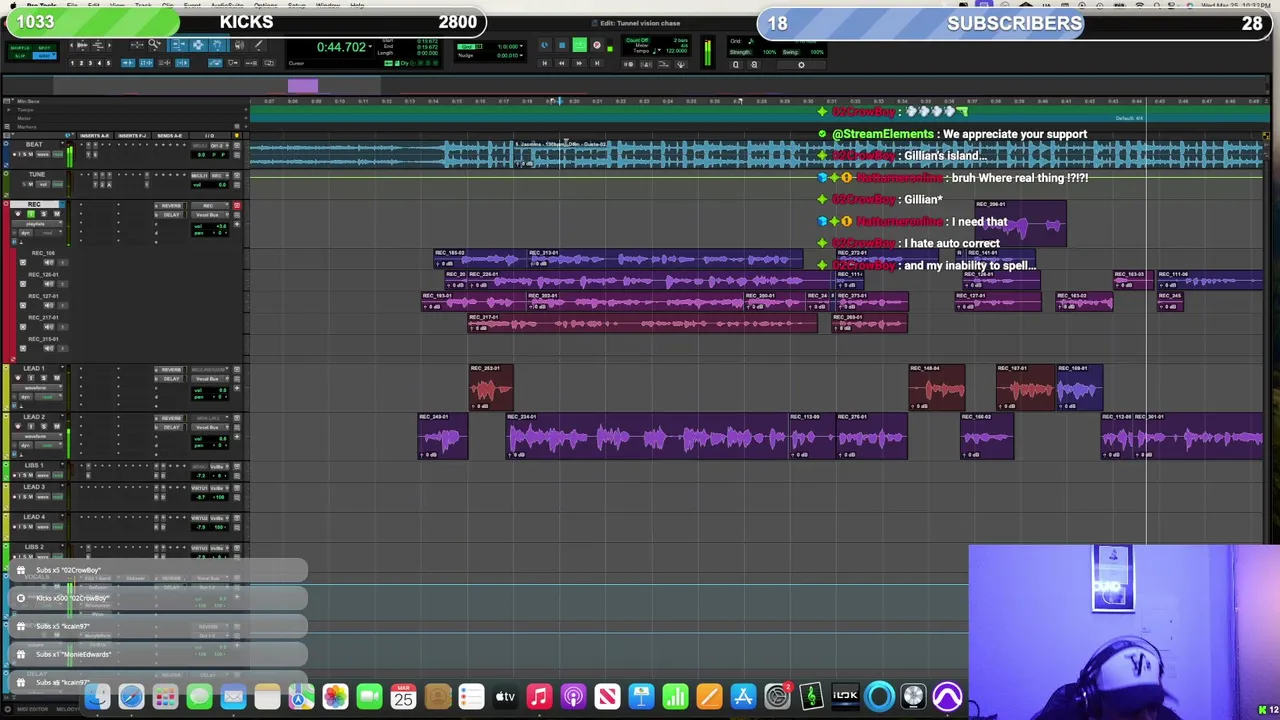1280x720 pixels.
Task: Open Calendar from the dock
Action: pos(403,697)
